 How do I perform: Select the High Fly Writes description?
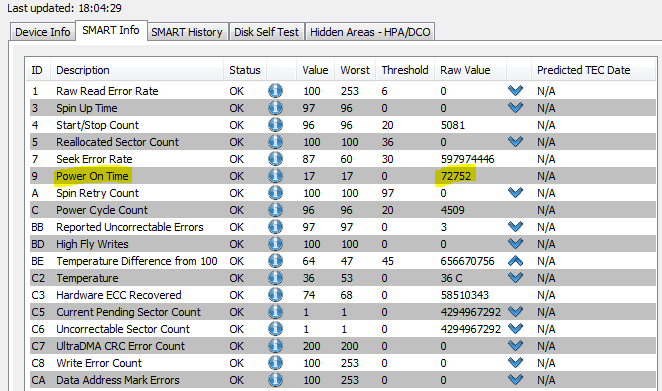92,244
